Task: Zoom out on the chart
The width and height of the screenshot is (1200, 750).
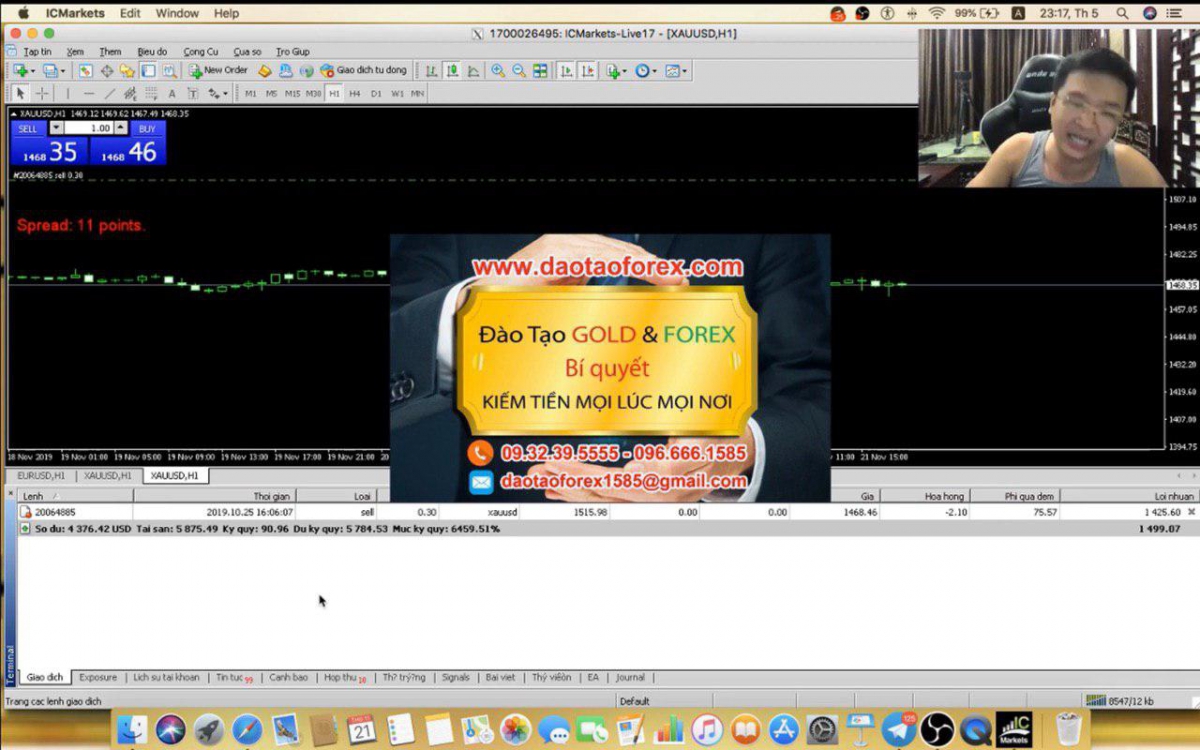Action: click(x=519, y=71)
